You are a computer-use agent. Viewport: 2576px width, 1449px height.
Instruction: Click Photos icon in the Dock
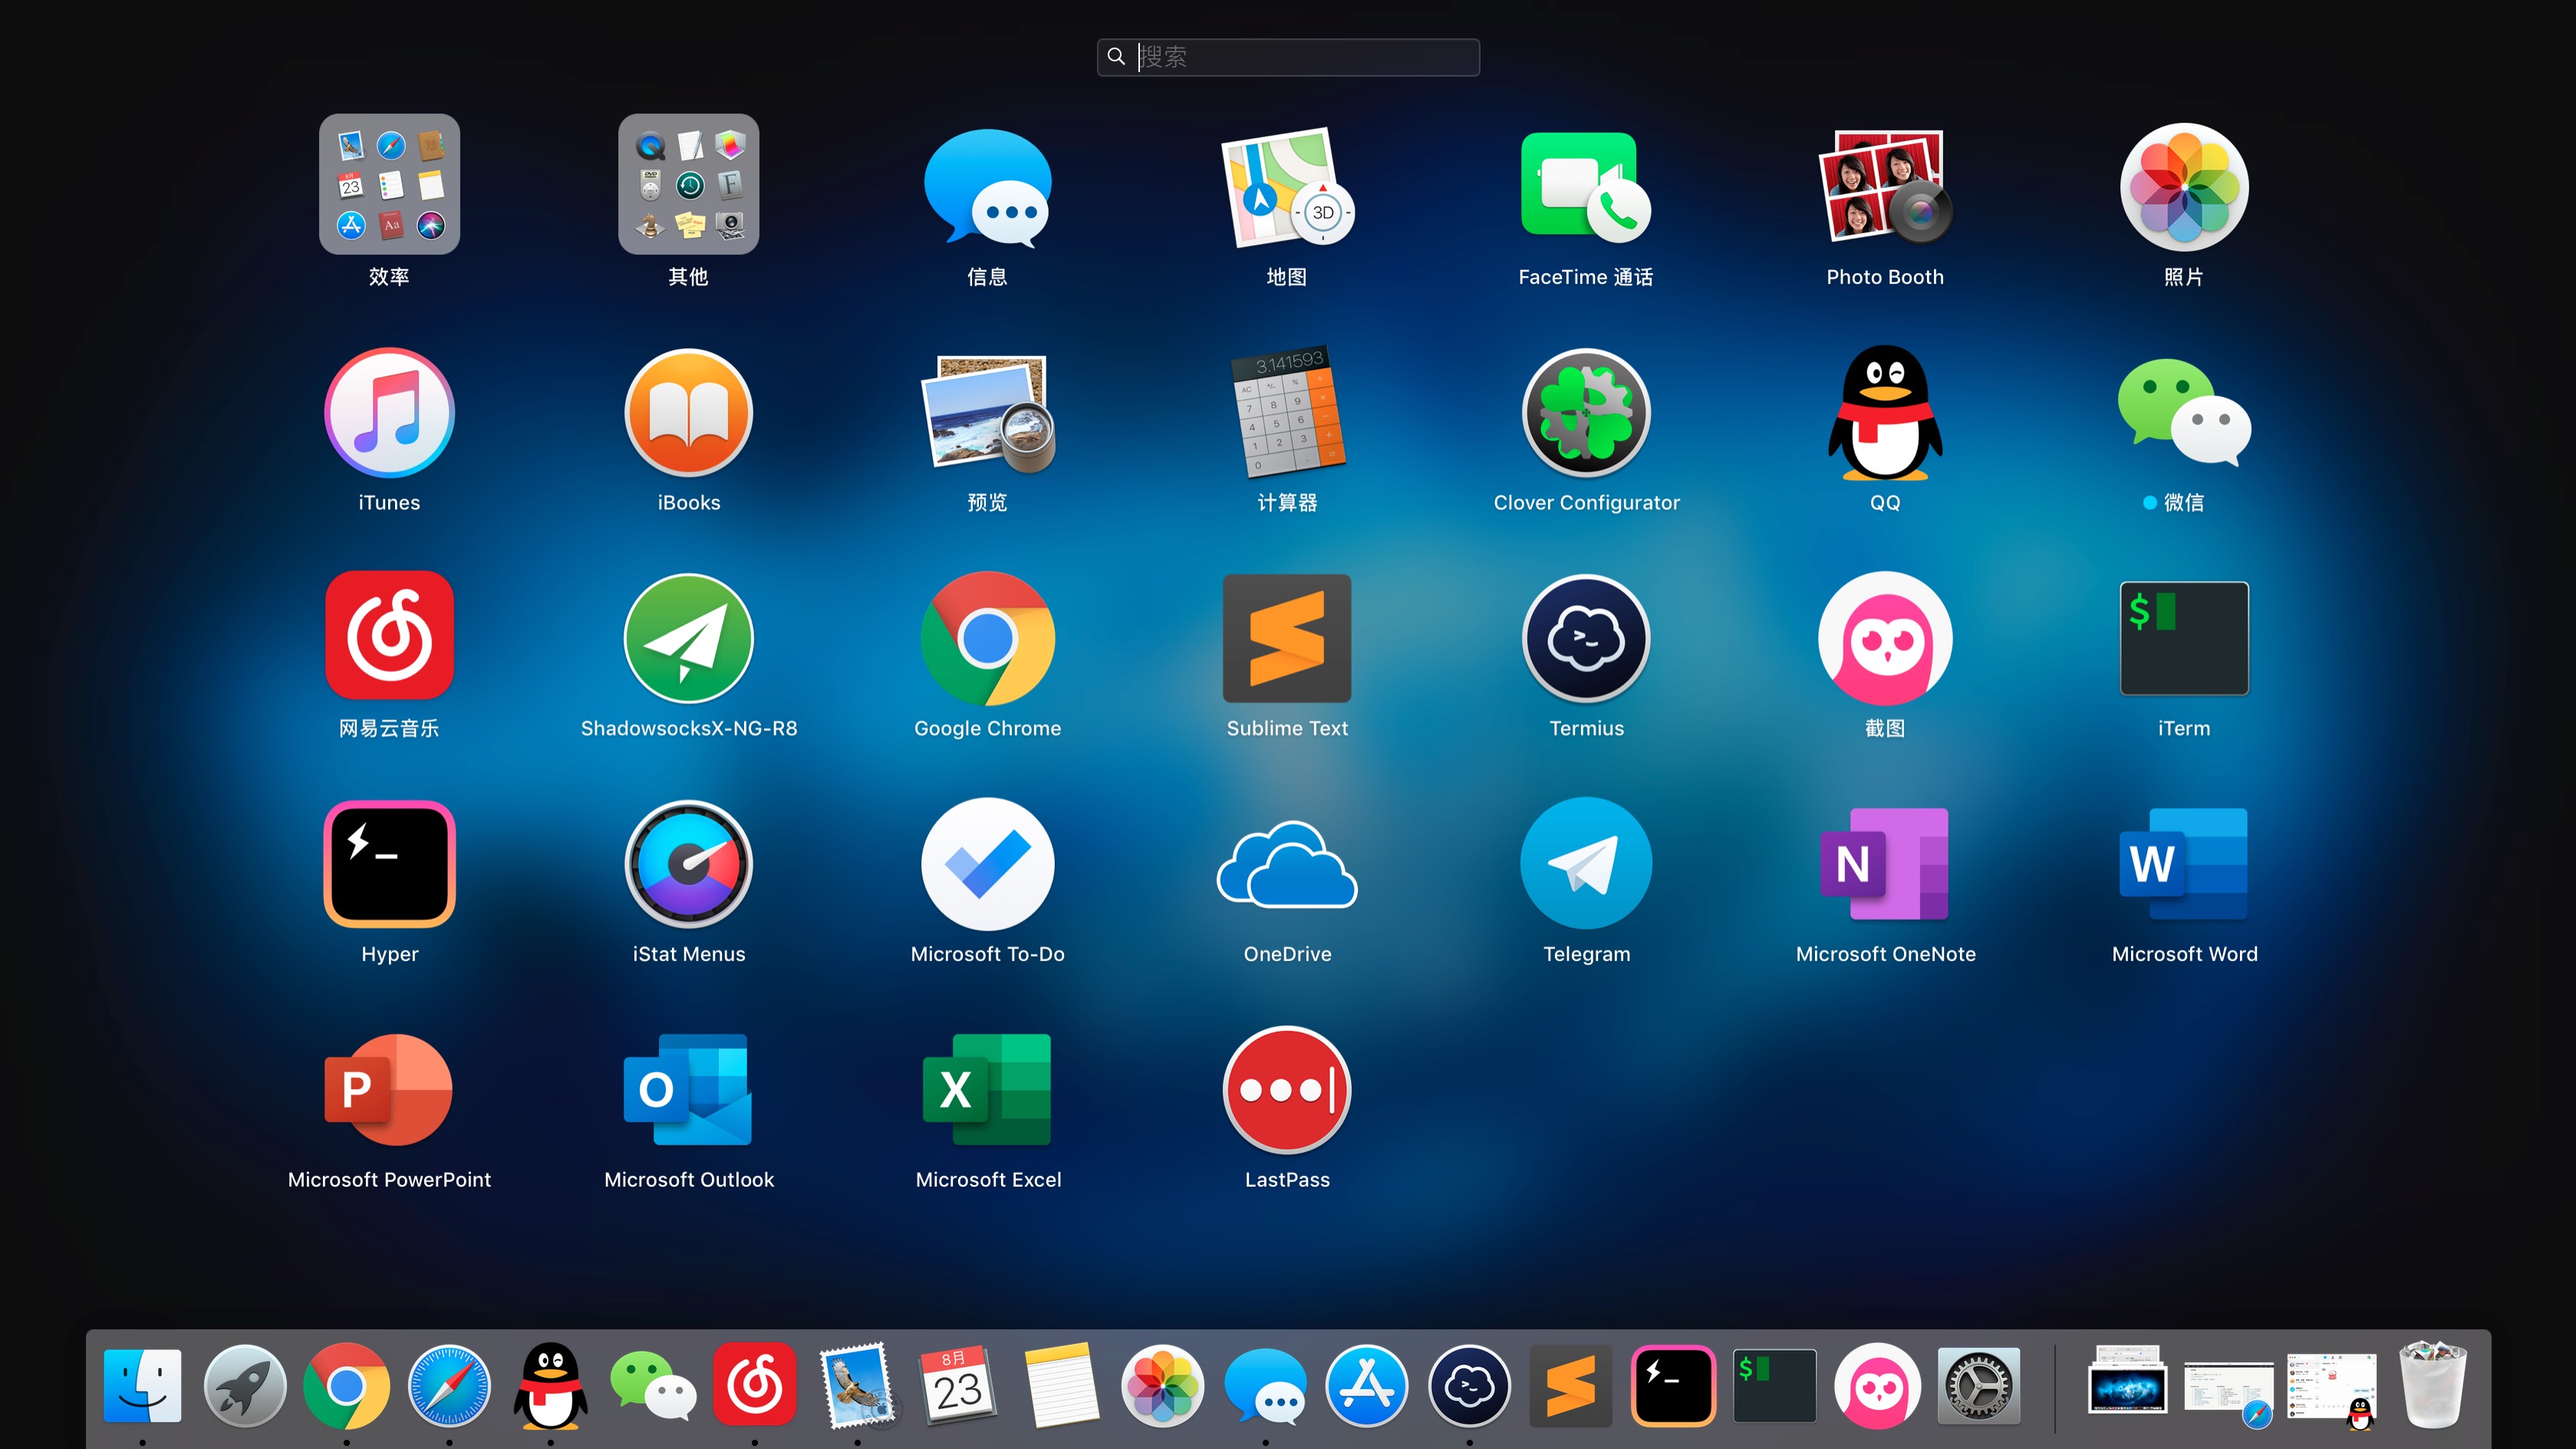[1162, 1385]
